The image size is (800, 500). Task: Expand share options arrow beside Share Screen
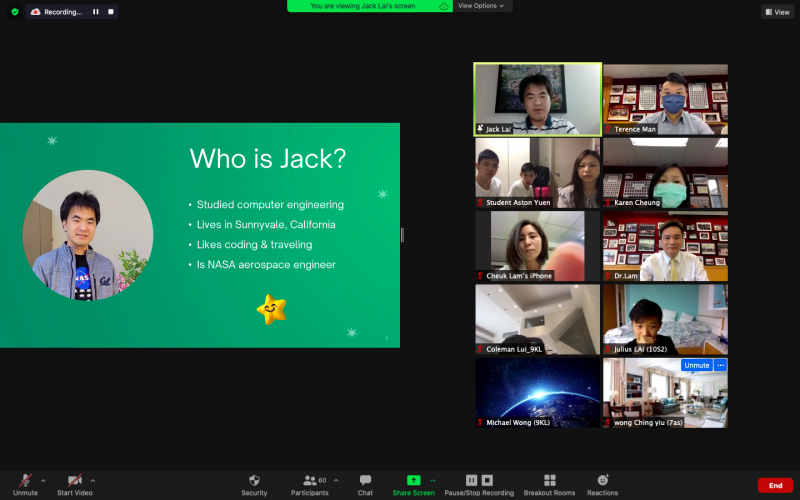tap(433, 480)
